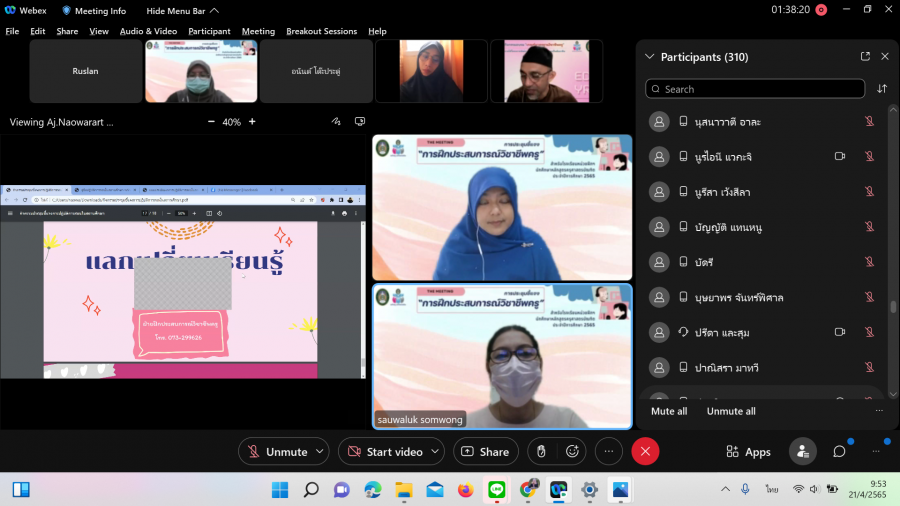Pop out the Participants panel
Viewport: 900px width, 506px height.
point(865,57)
